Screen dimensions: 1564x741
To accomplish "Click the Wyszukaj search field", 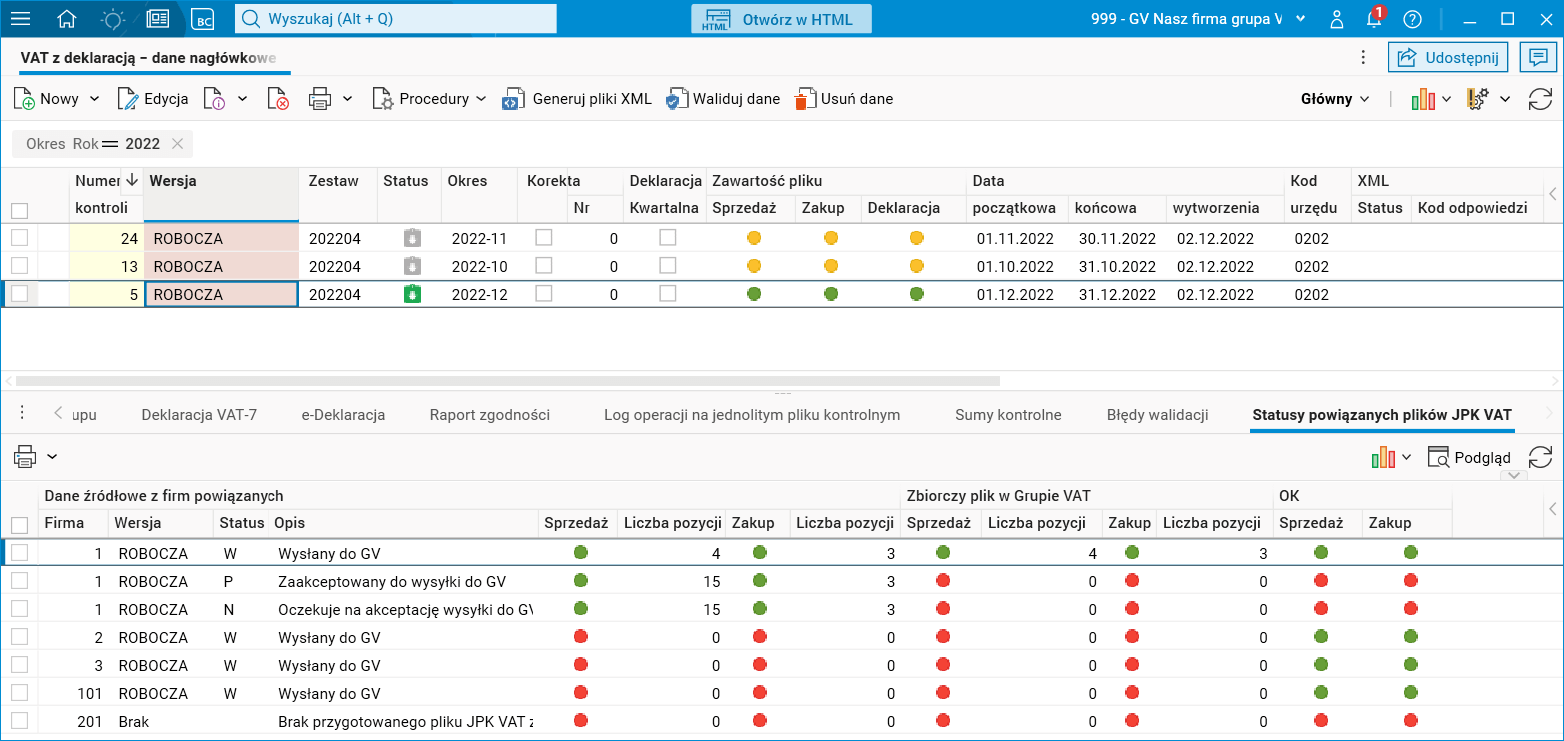I will click(396, 19).
